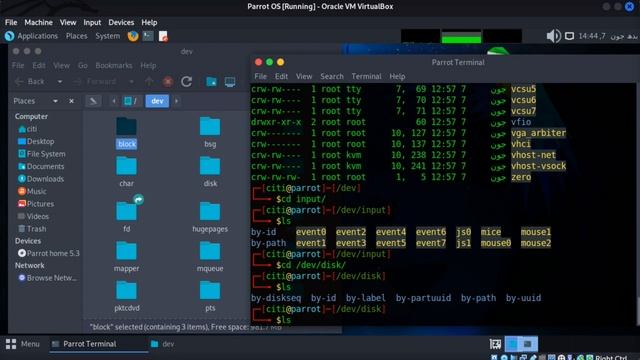Select Documents in Places sidebar
Image resolution: width=640 pixels, height=360 pixels.
pos(41,167)
